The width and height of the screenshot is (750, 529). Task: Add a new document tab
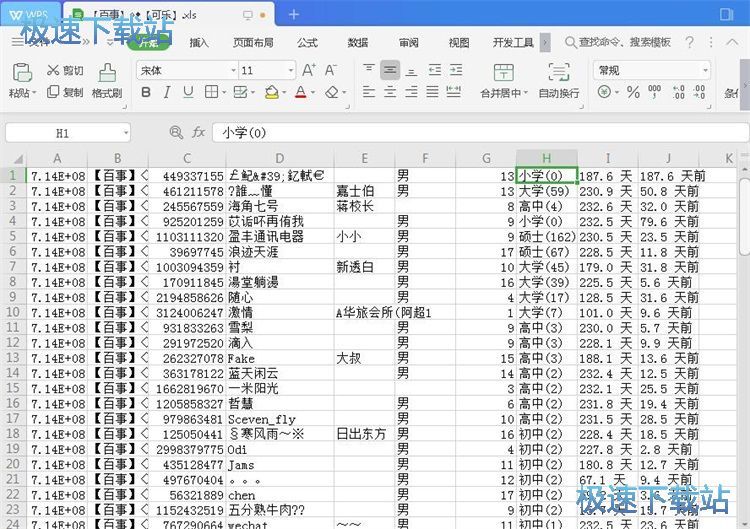pyautogui.click(x=294, y=15)
